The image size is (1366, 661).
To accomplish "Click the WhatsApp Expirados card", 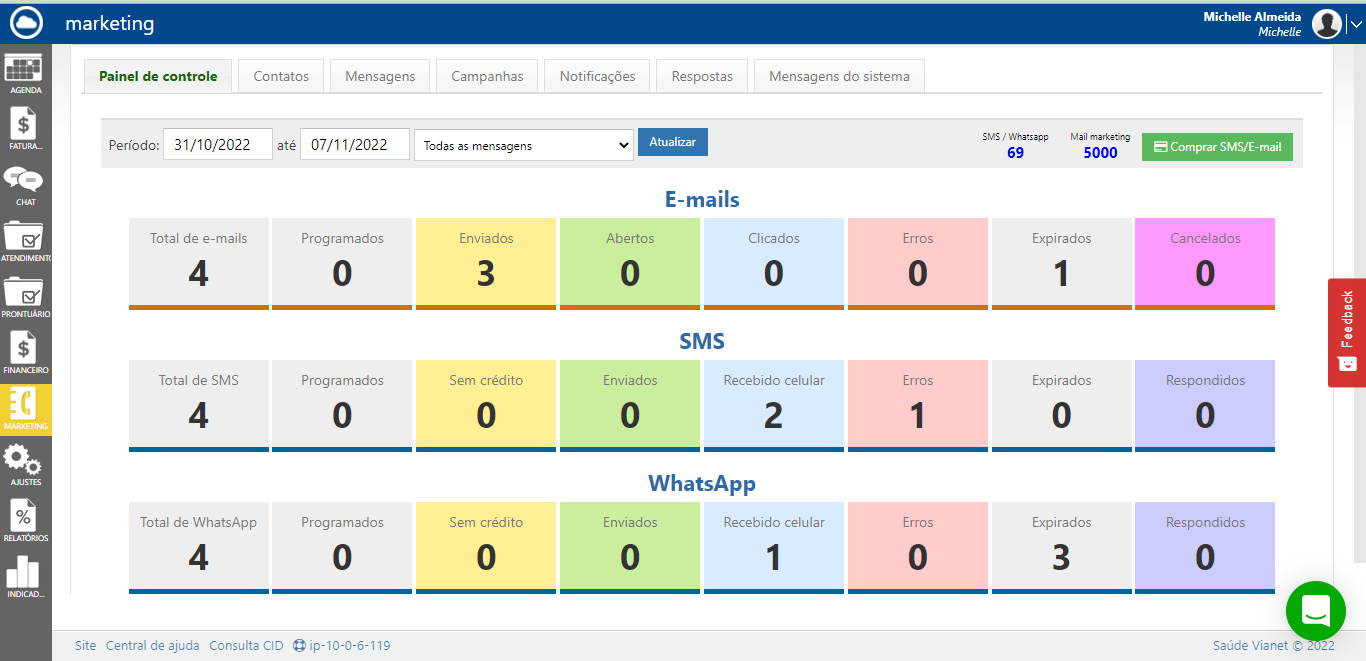I will tap(1061, 548).
